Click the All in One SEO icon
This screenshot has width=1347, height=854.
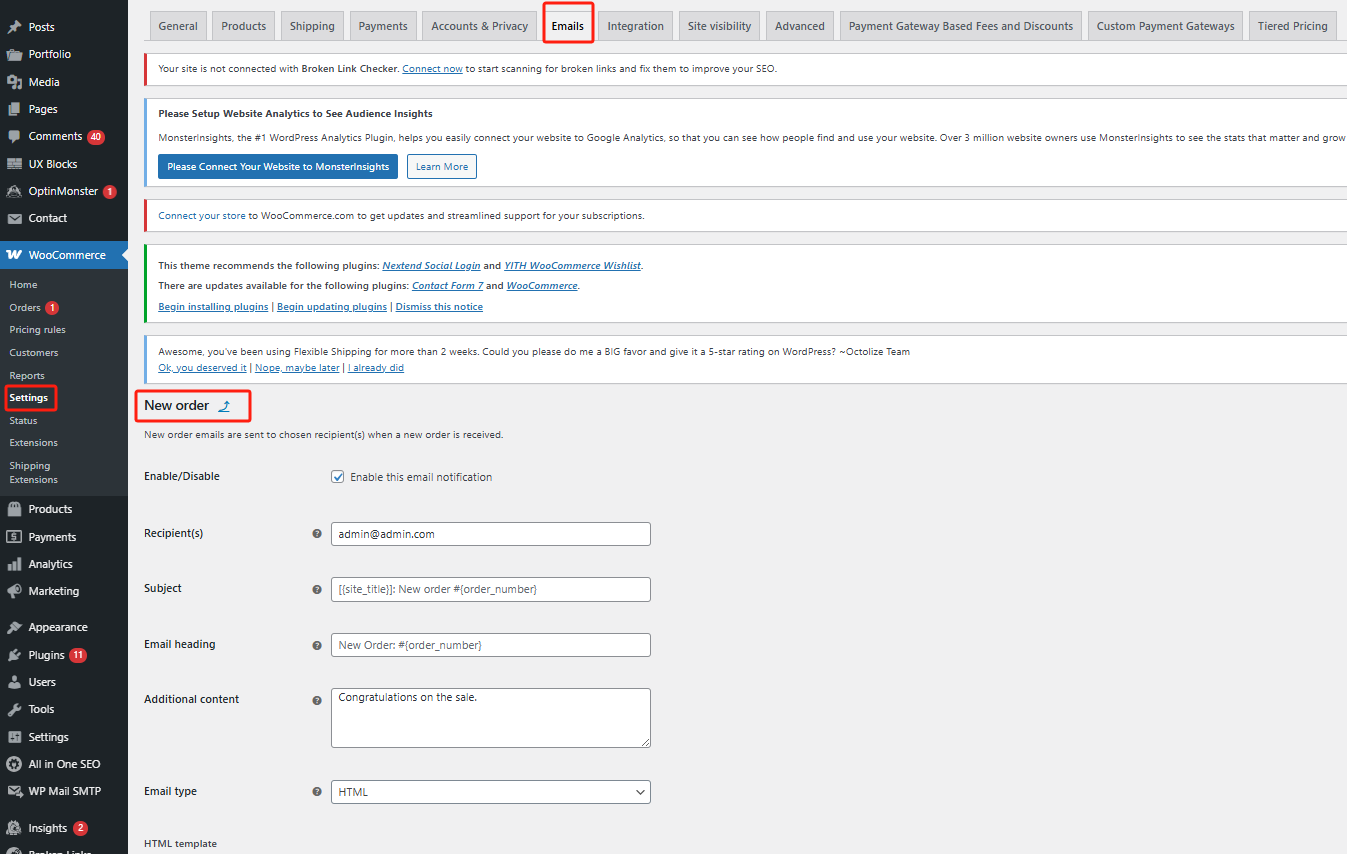tap(14, 764)
